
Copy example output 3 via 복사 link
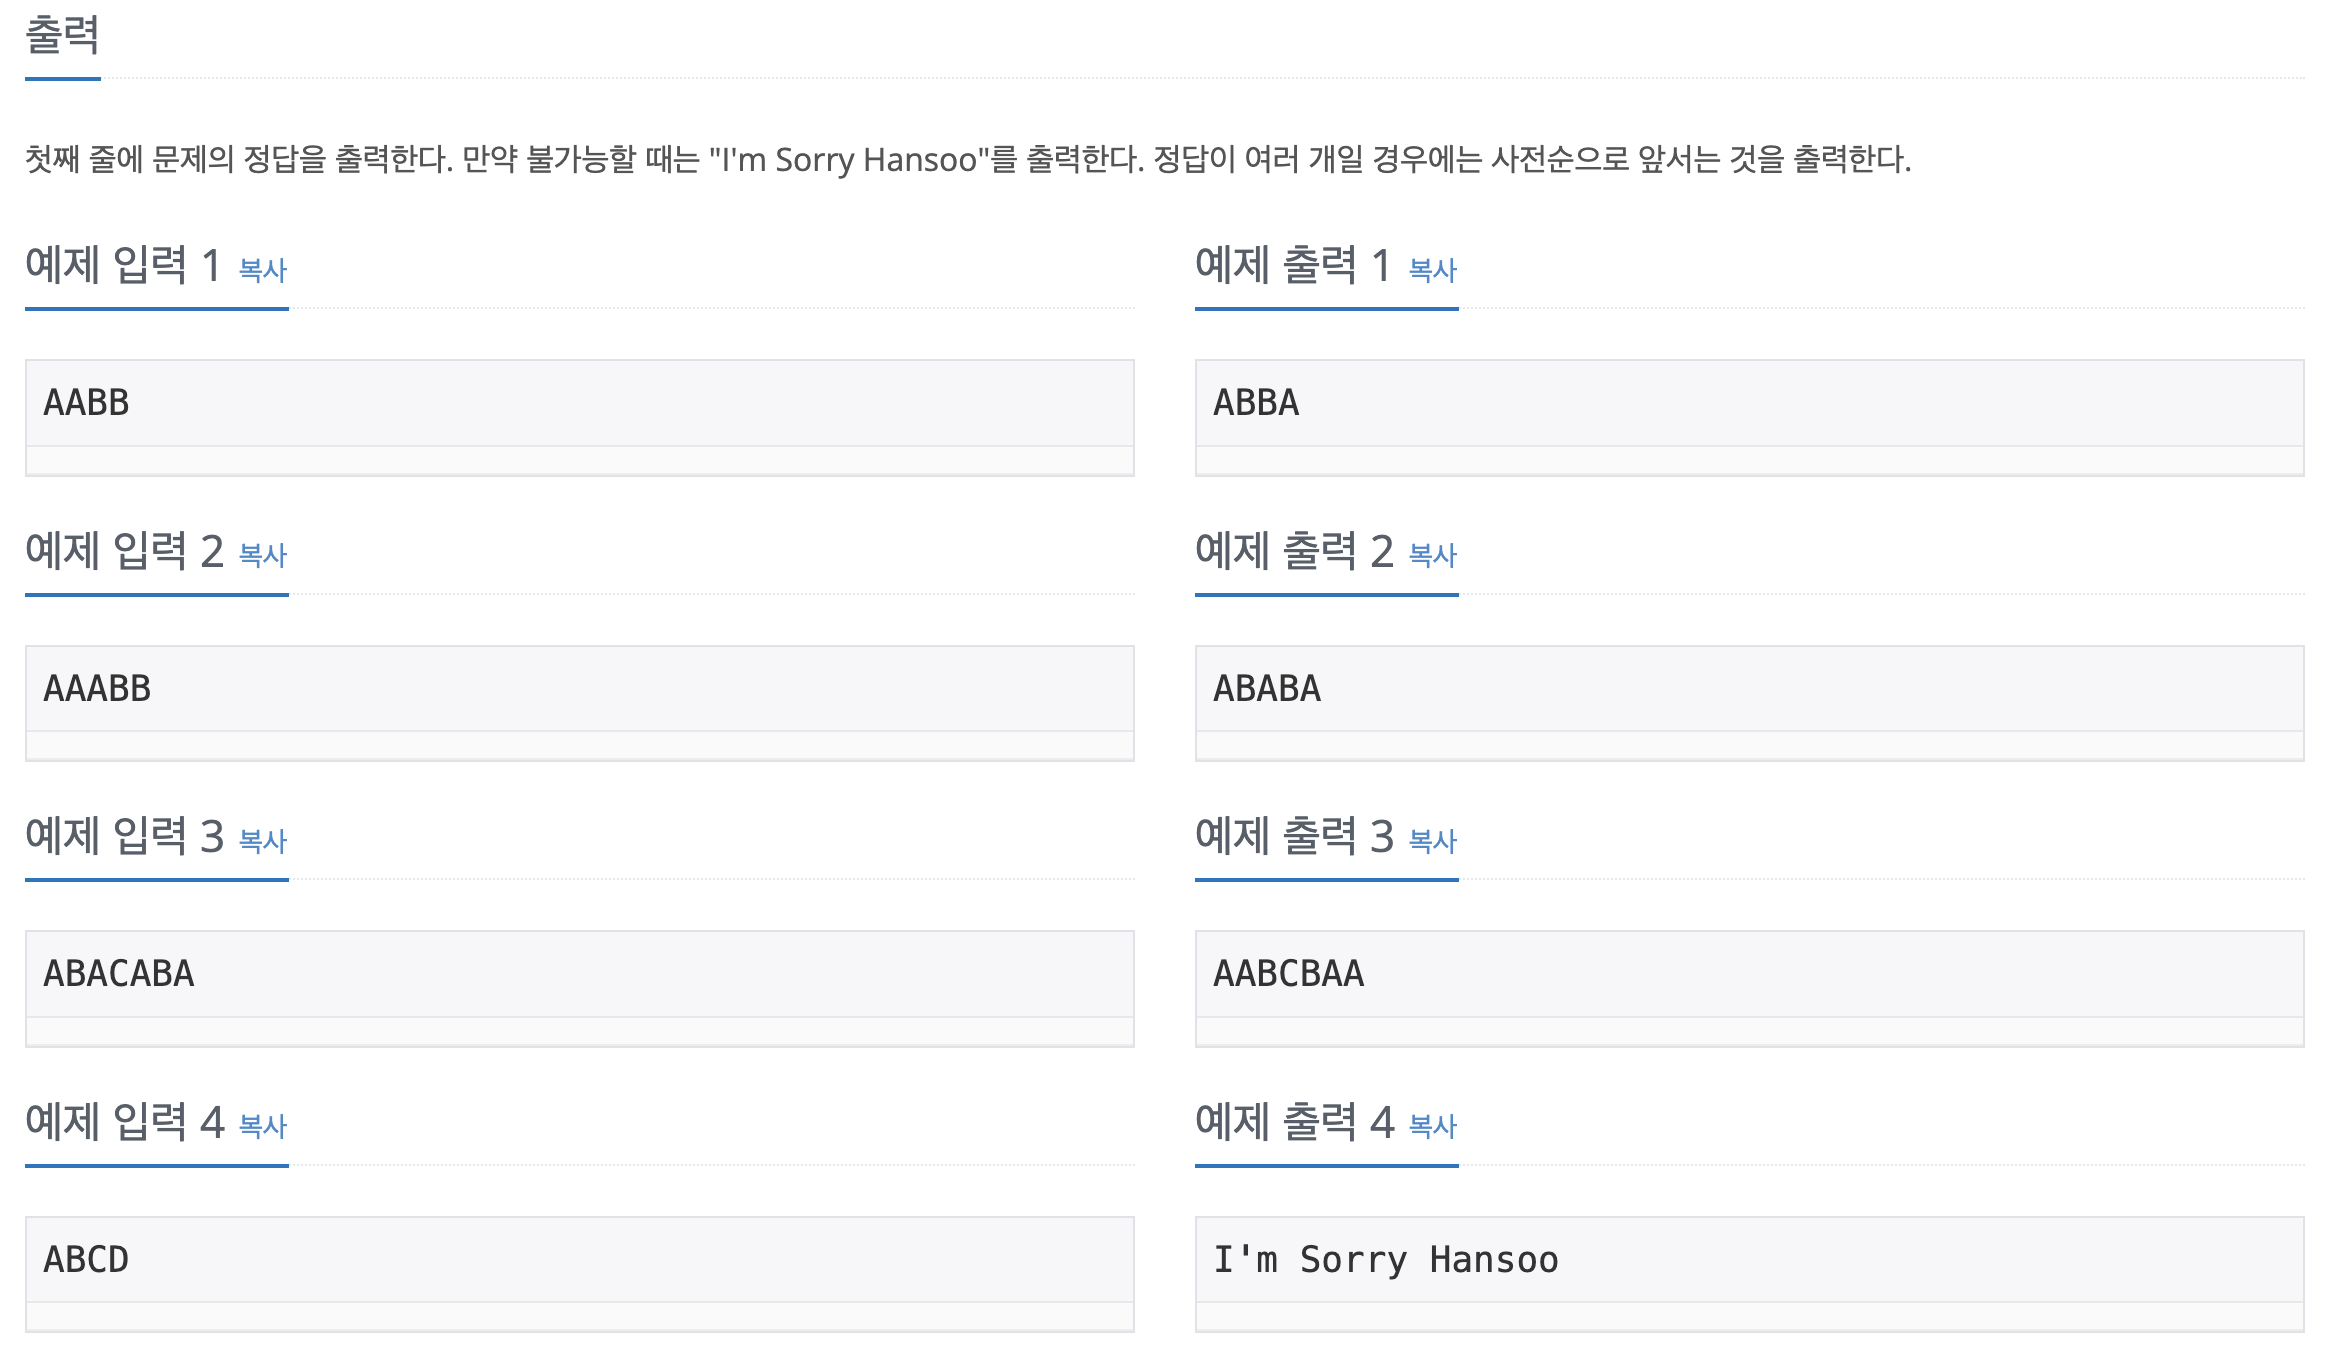[1433, 841]
